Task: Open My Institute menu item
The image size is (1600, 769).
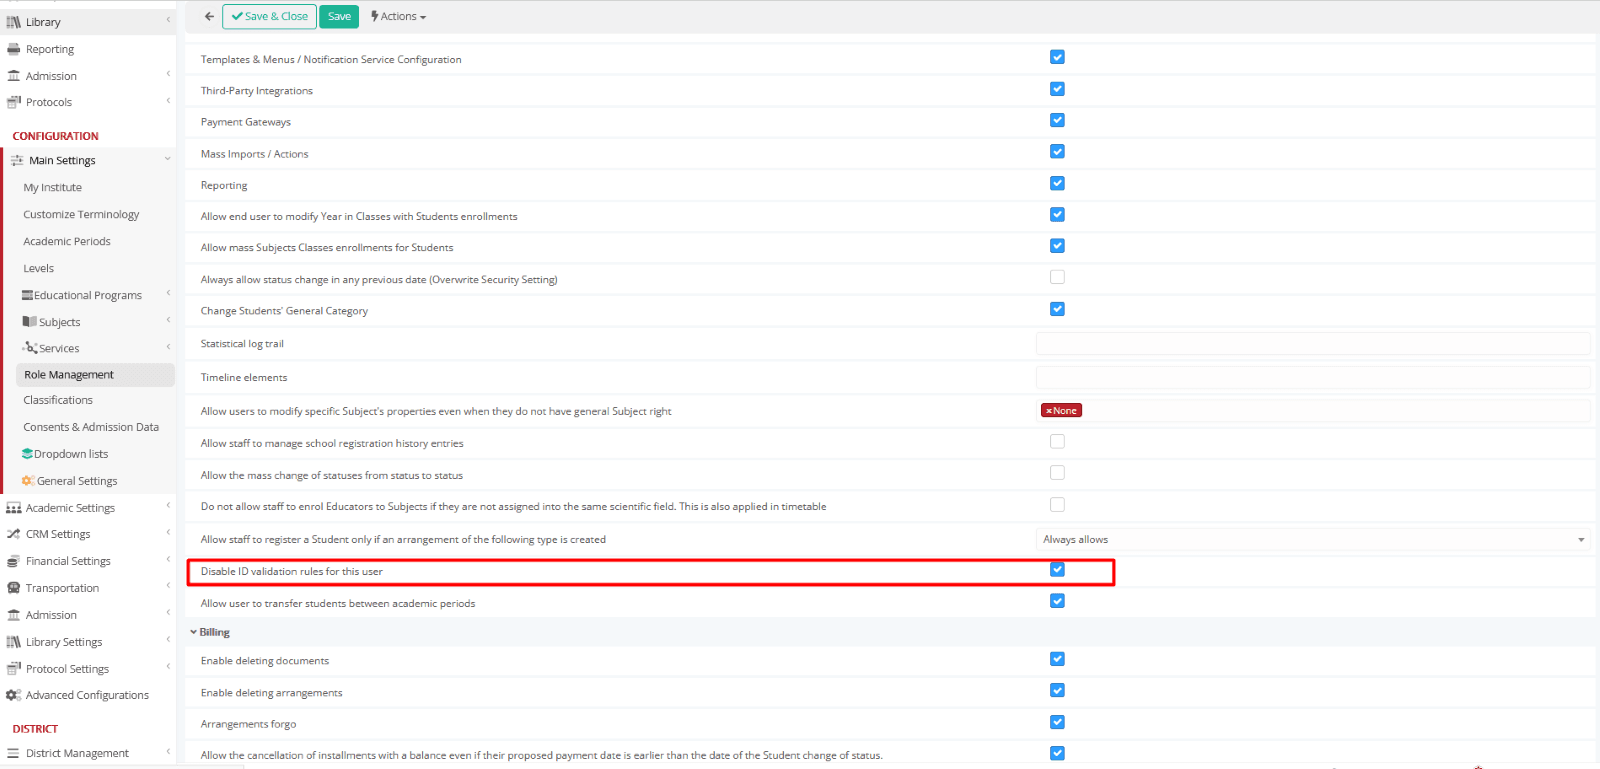Action: tap(53, 187)
